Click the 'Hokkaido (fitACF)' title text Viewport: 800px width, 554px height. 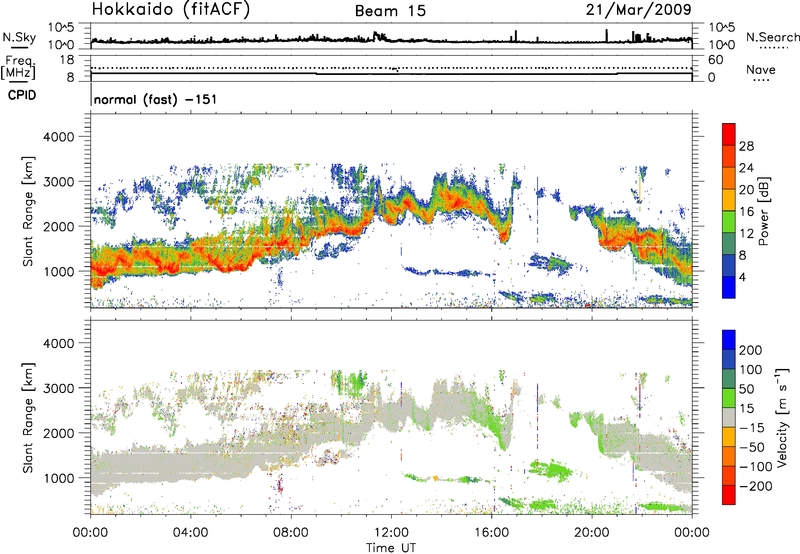point(171,10)
